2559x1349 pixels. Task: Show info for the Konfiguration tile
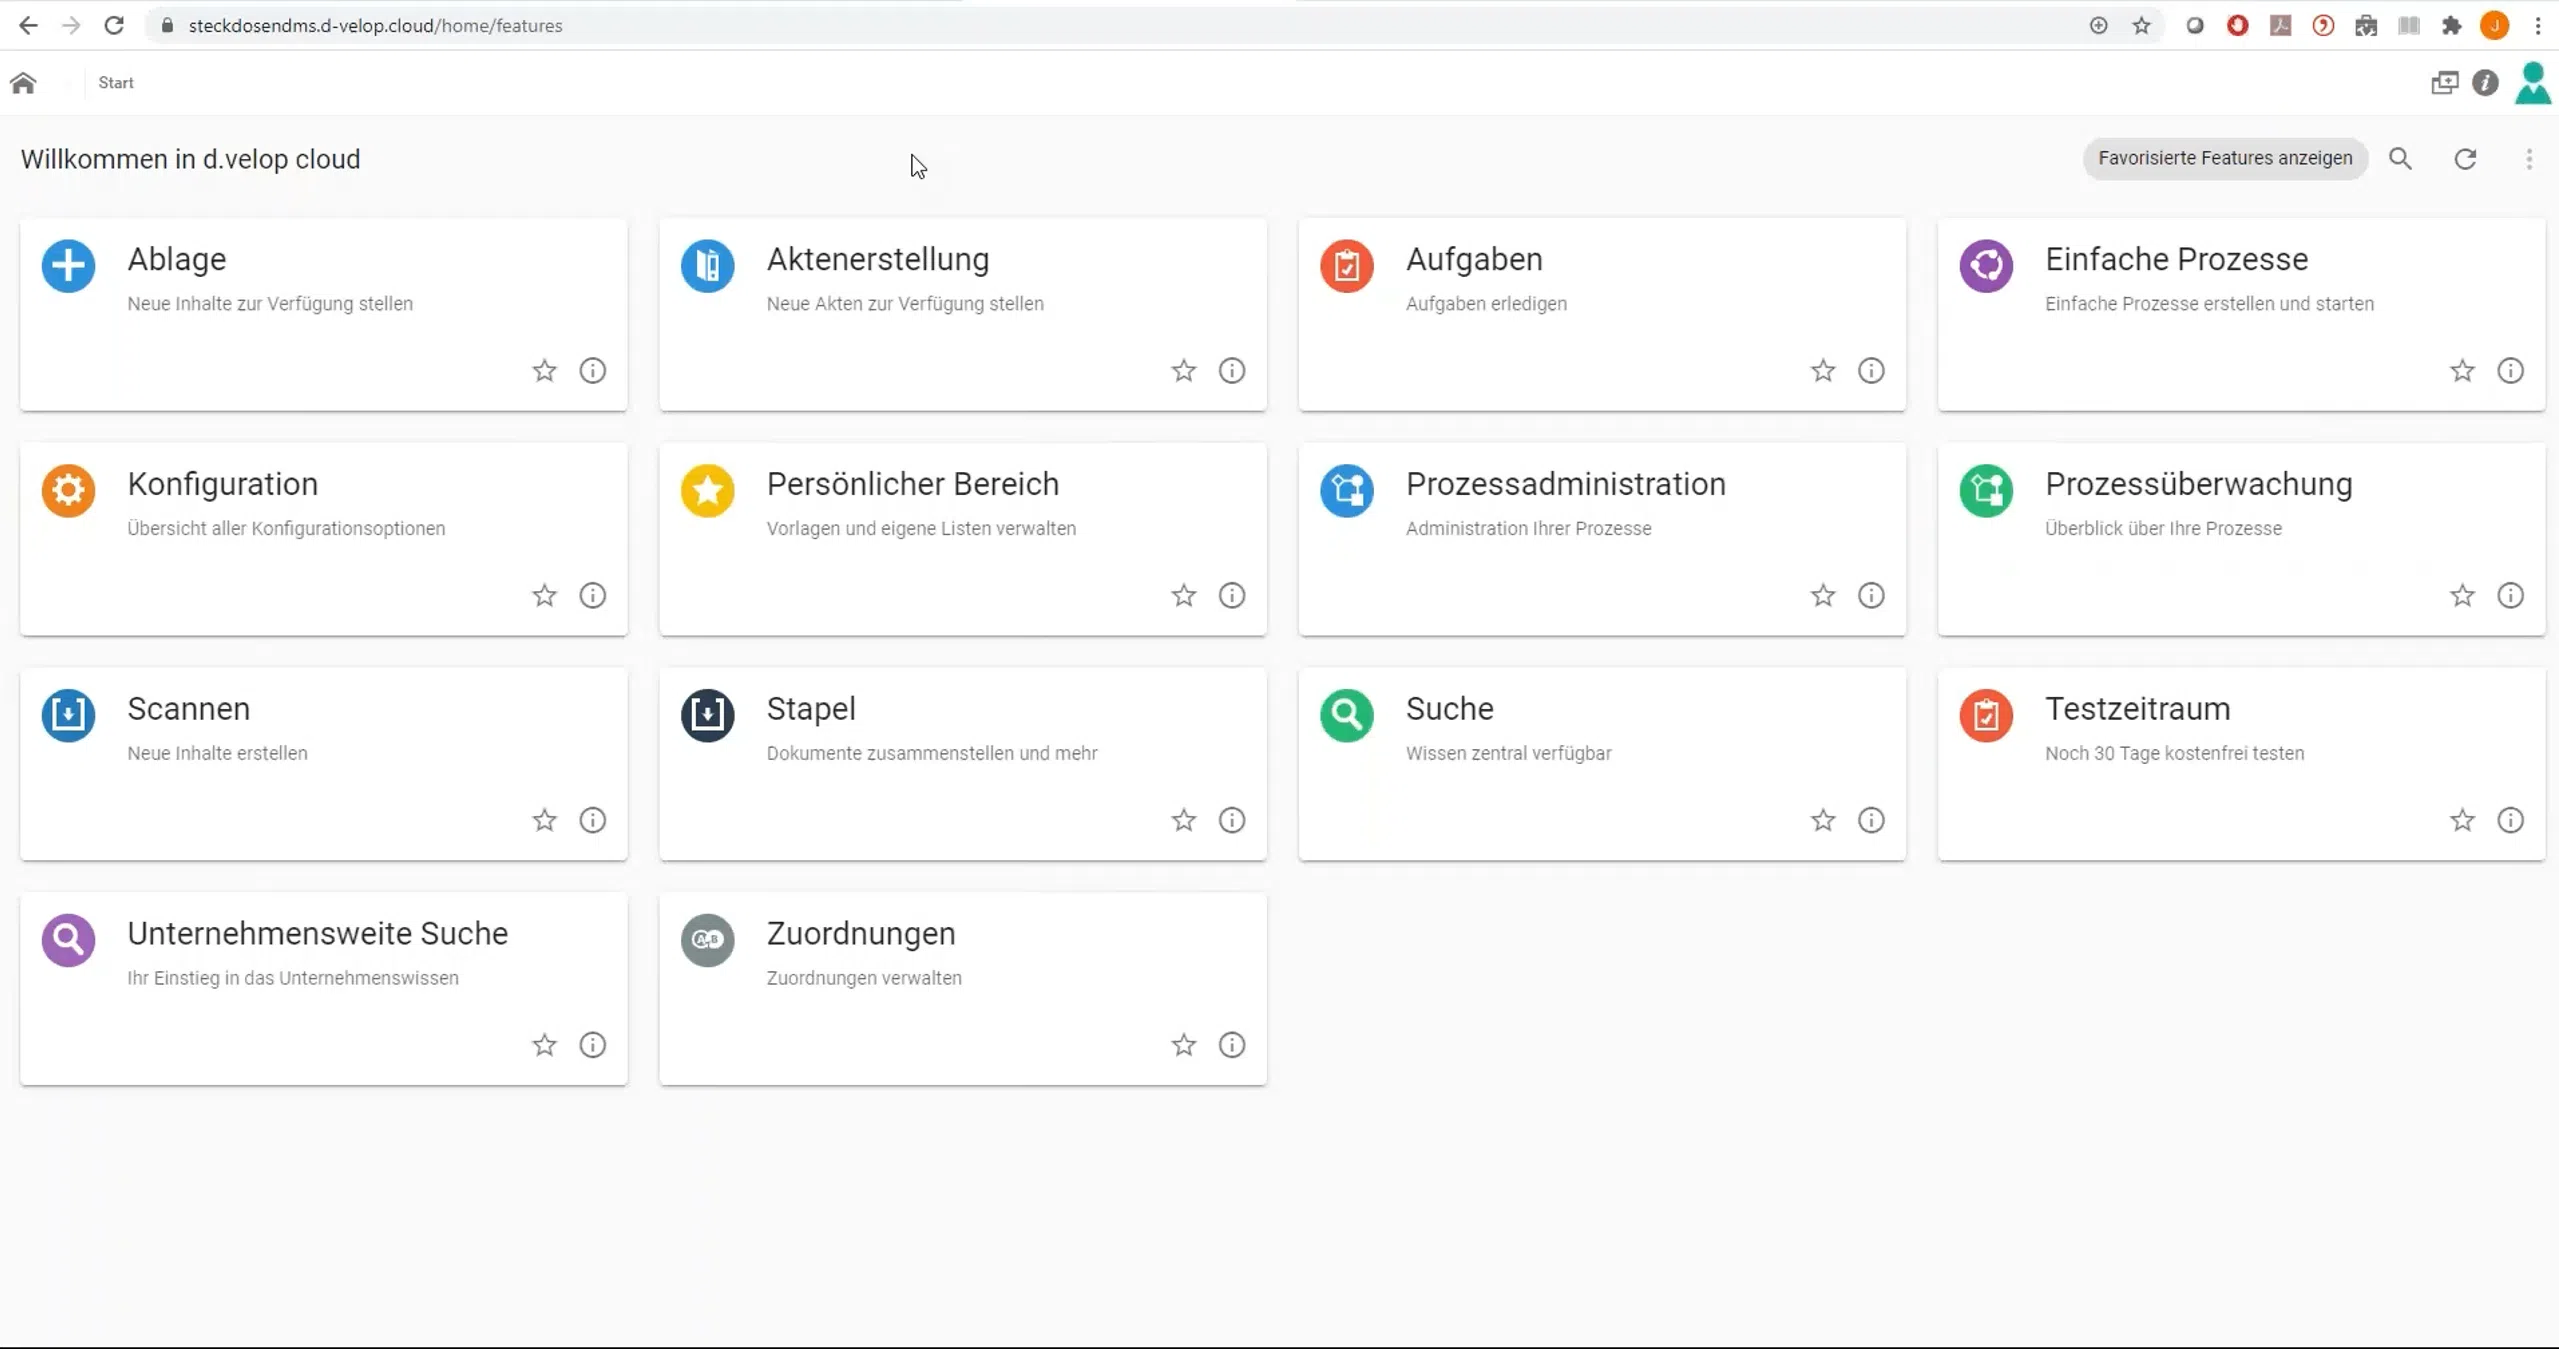[x=593, y=596]
